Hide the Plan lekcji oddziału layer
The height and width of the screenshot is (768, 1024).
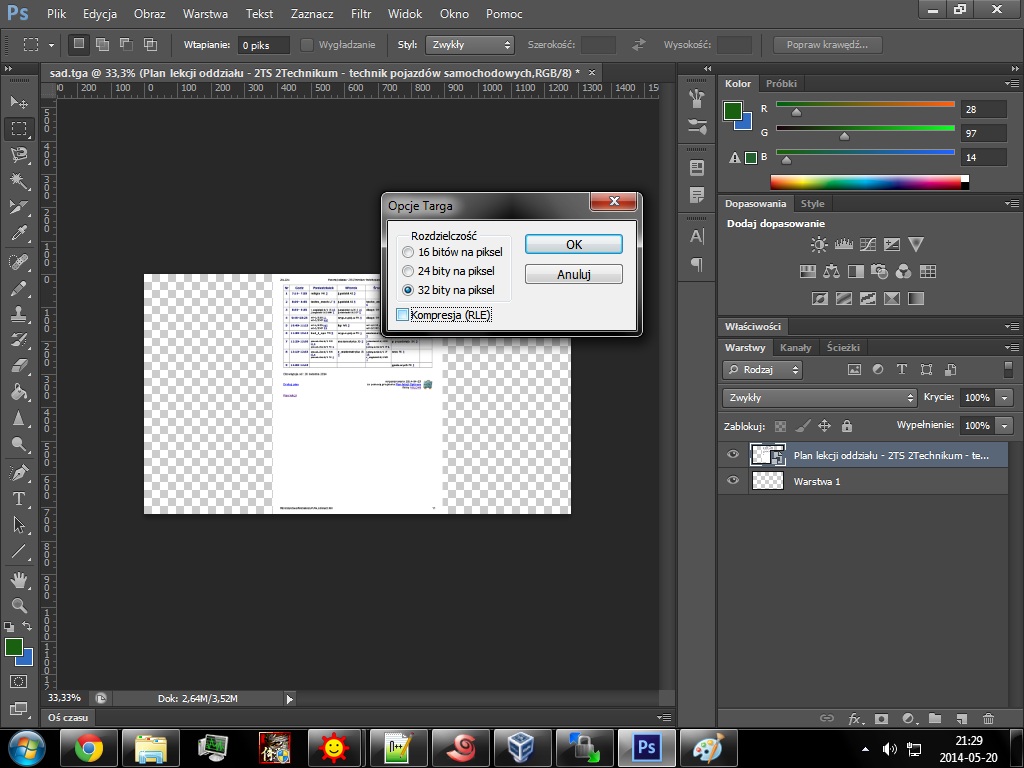click(x=733, y=455)
